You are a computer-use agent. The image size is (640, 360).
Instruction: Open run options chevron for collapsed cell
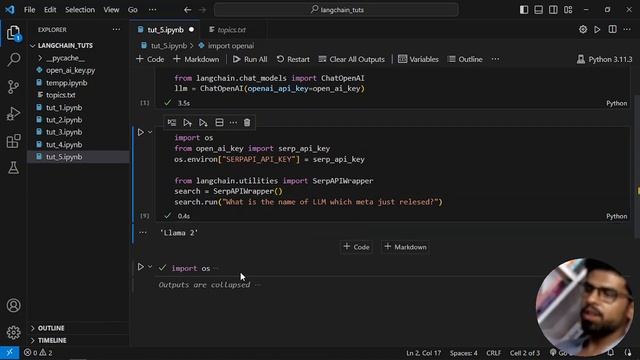click(x=150, y=267)
